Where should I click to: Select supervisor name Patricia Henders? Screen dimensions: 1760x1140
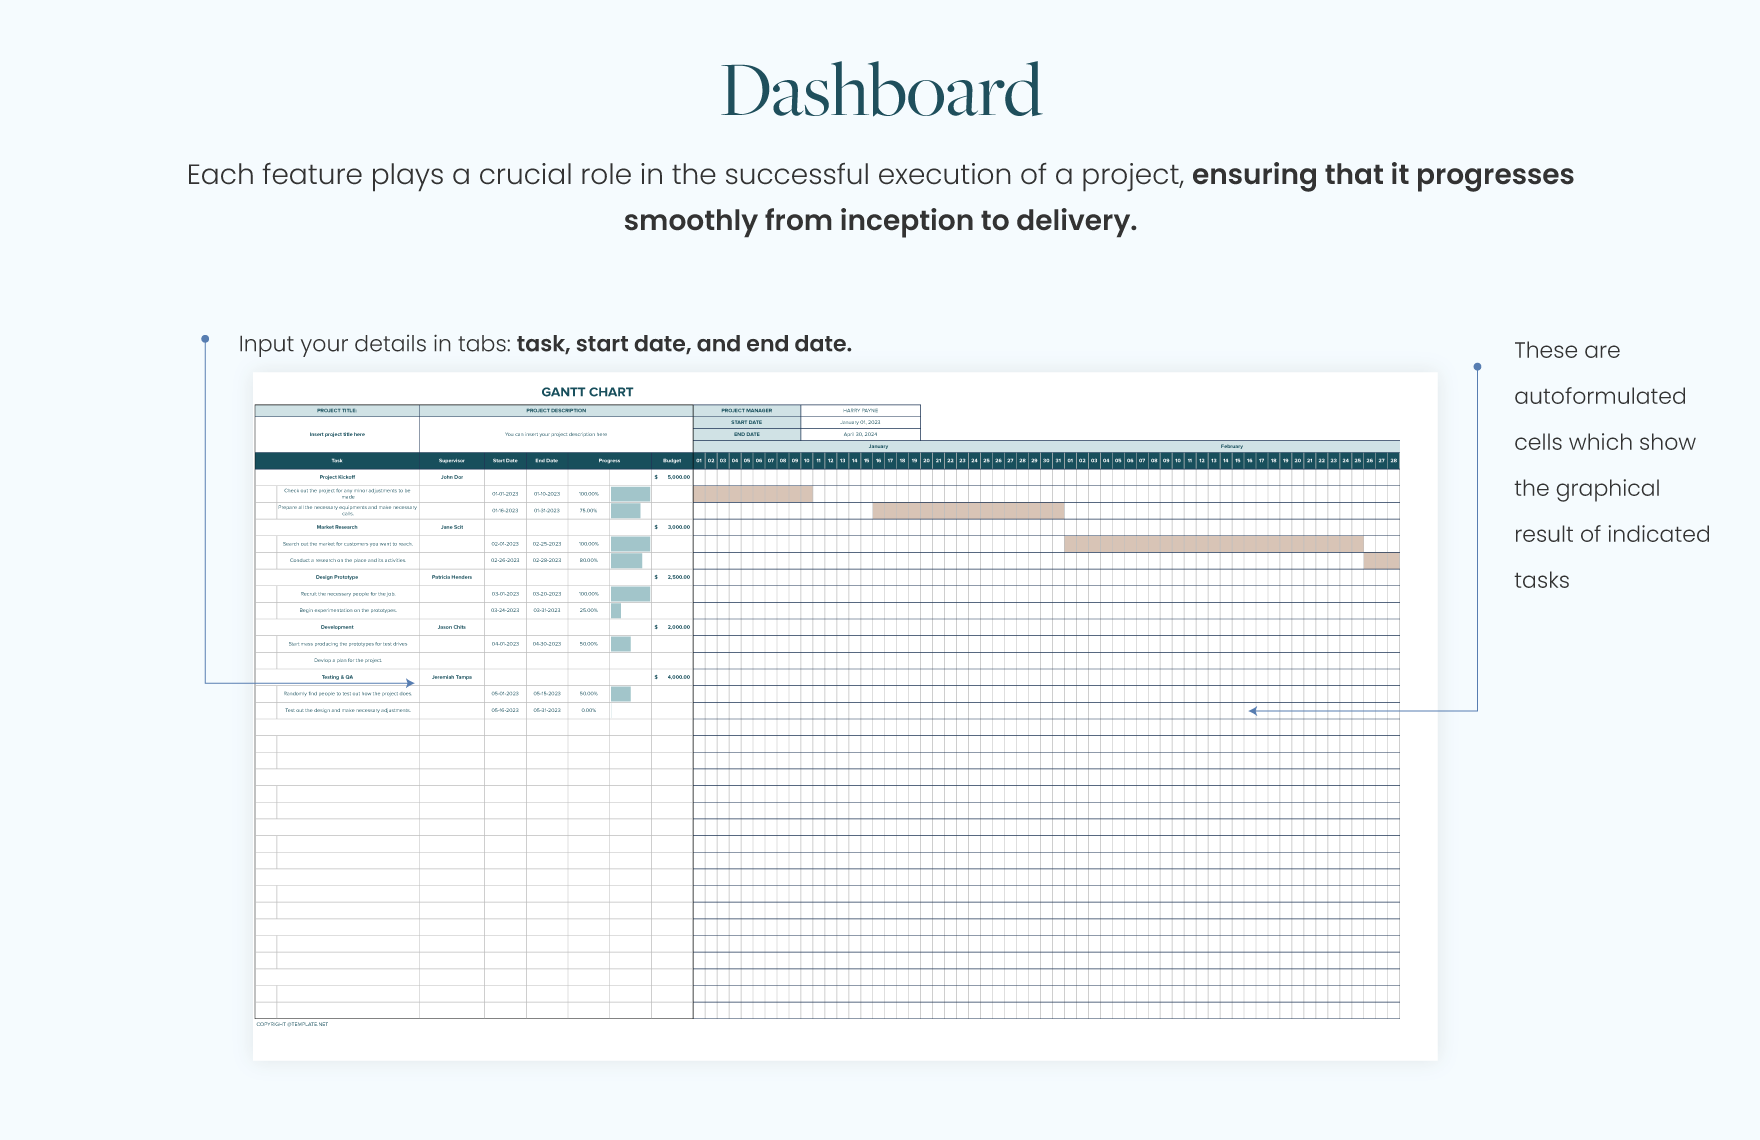pyautogui.click(x=452, y=577)
